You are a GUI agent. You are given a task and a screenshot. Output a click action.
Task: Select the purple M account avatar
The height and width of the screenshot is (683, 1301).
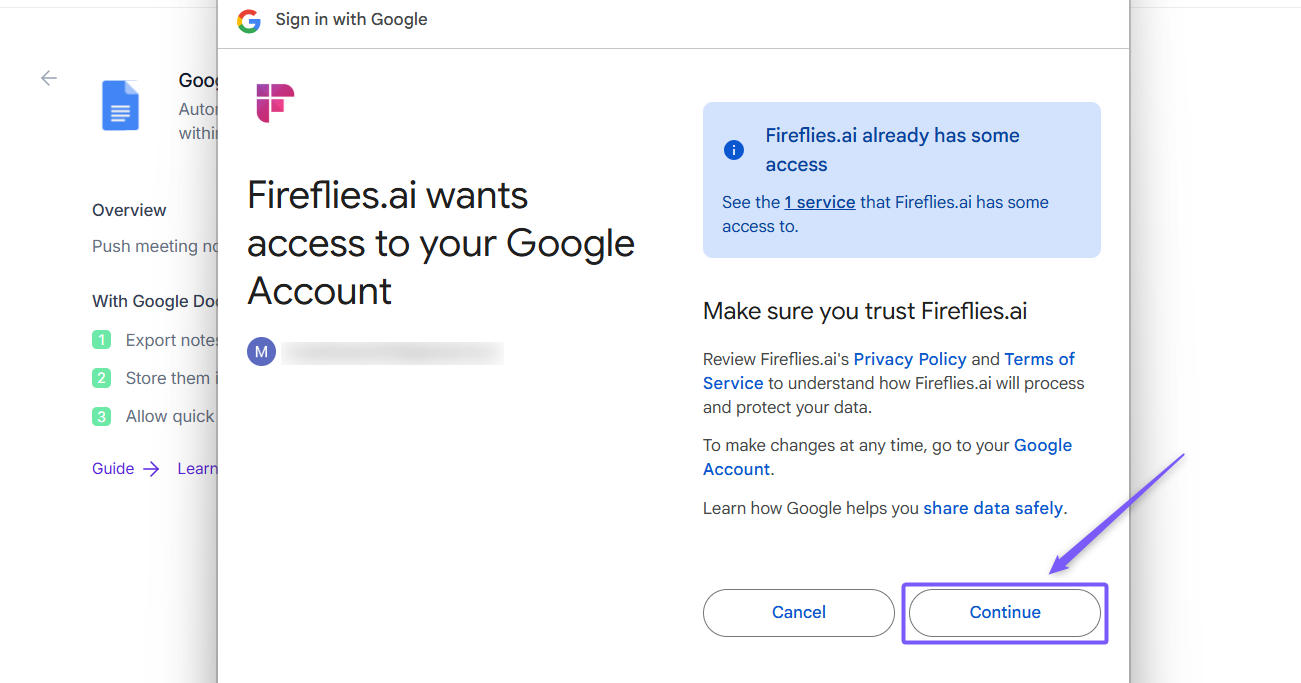coord(261,351)
